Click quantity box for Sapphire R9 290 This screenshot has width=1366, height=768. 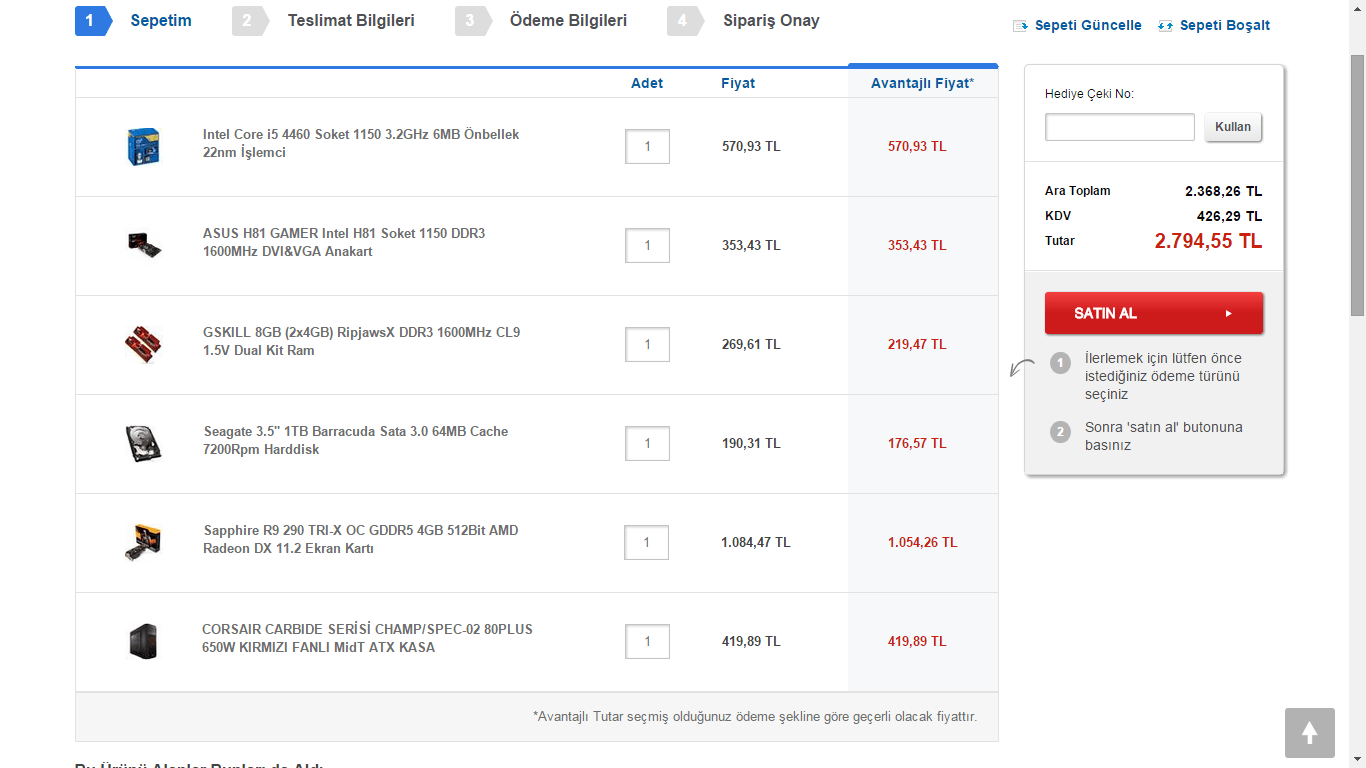(x=646, y=542)
